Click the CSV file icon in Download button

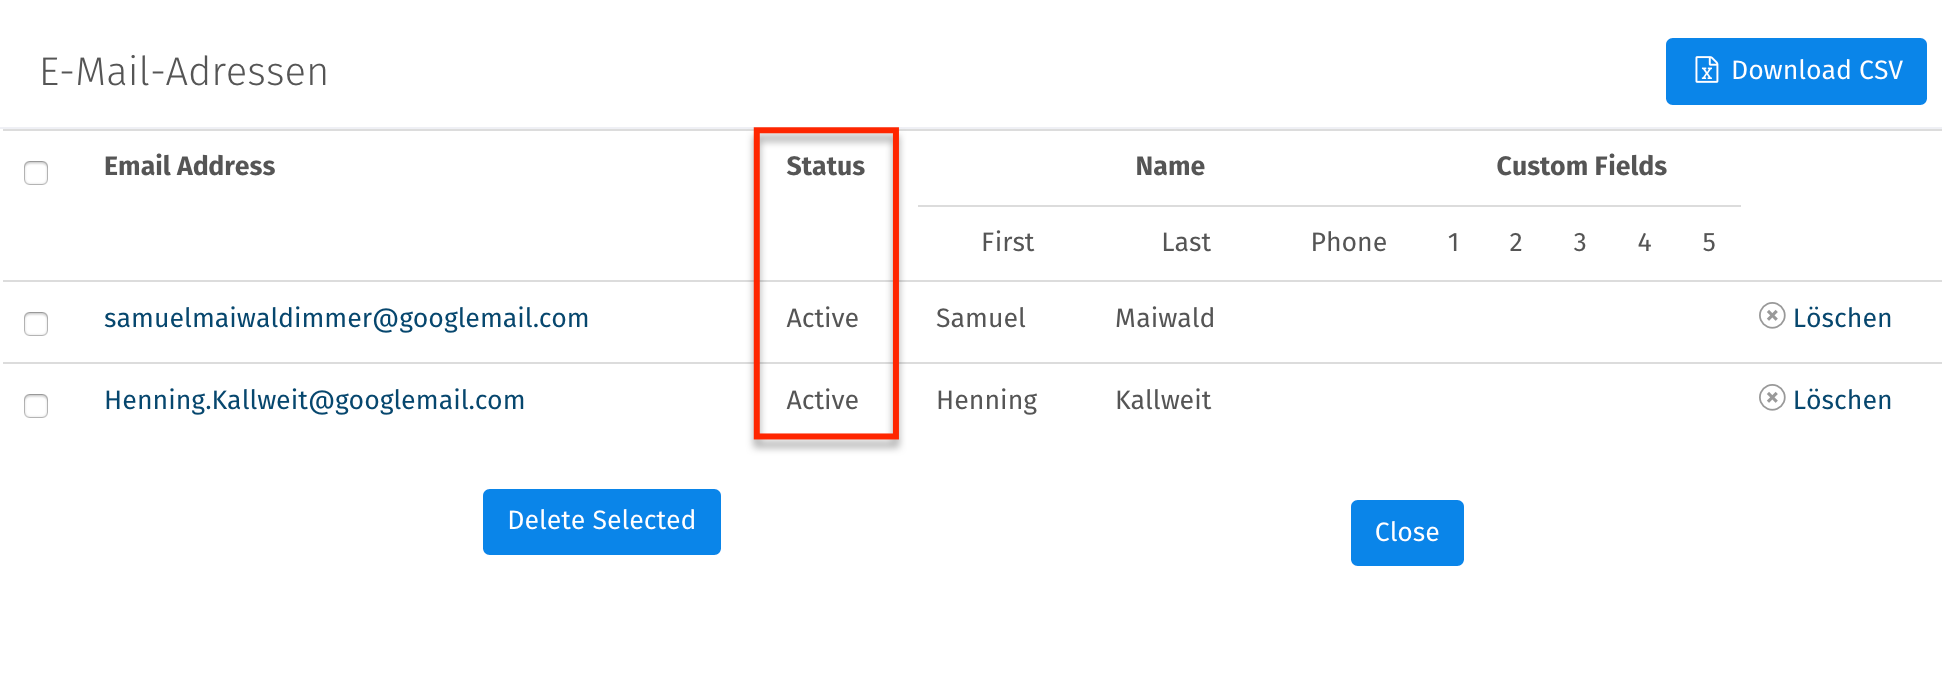tap(1706, 70)
